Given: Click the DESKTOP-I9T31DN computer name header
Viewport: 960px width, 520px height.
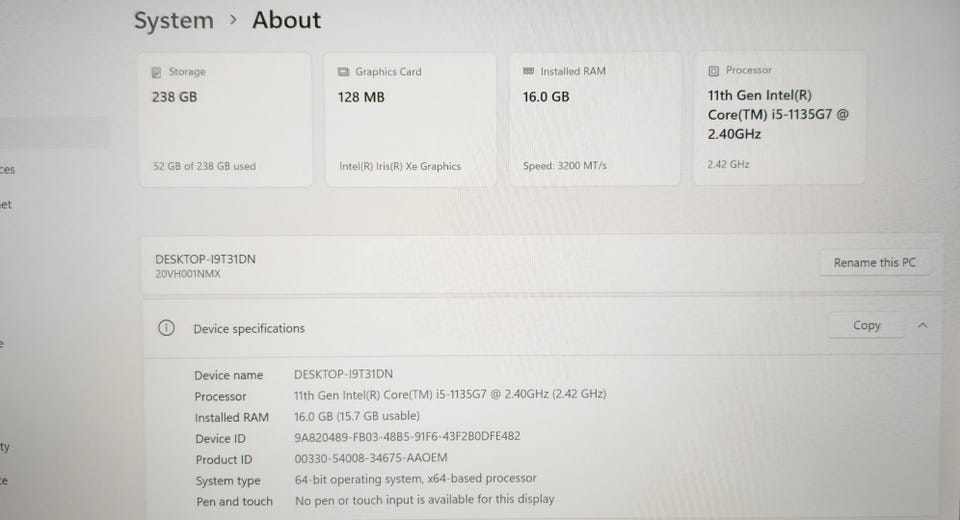Looking at the screenshot, I should click(x=205, y=259).
